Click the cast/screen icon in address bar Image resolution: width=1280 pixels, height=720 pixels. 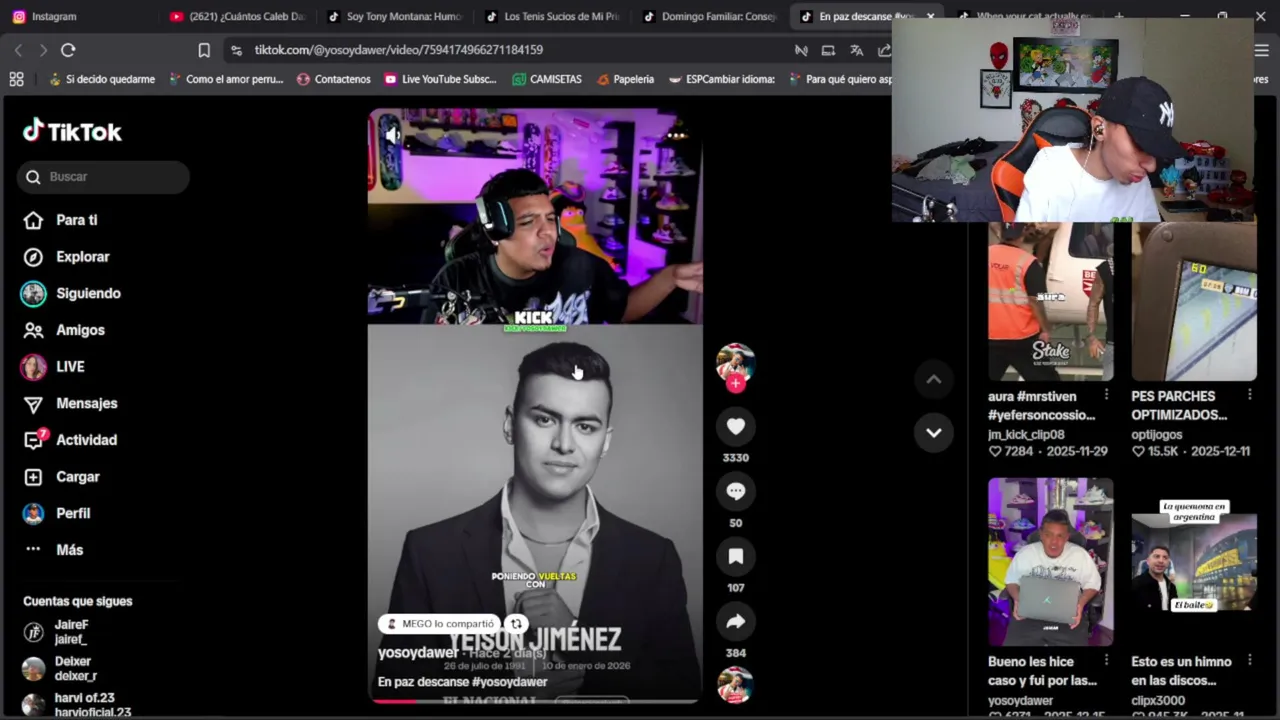pyautogui.click(x=828, y=50)
